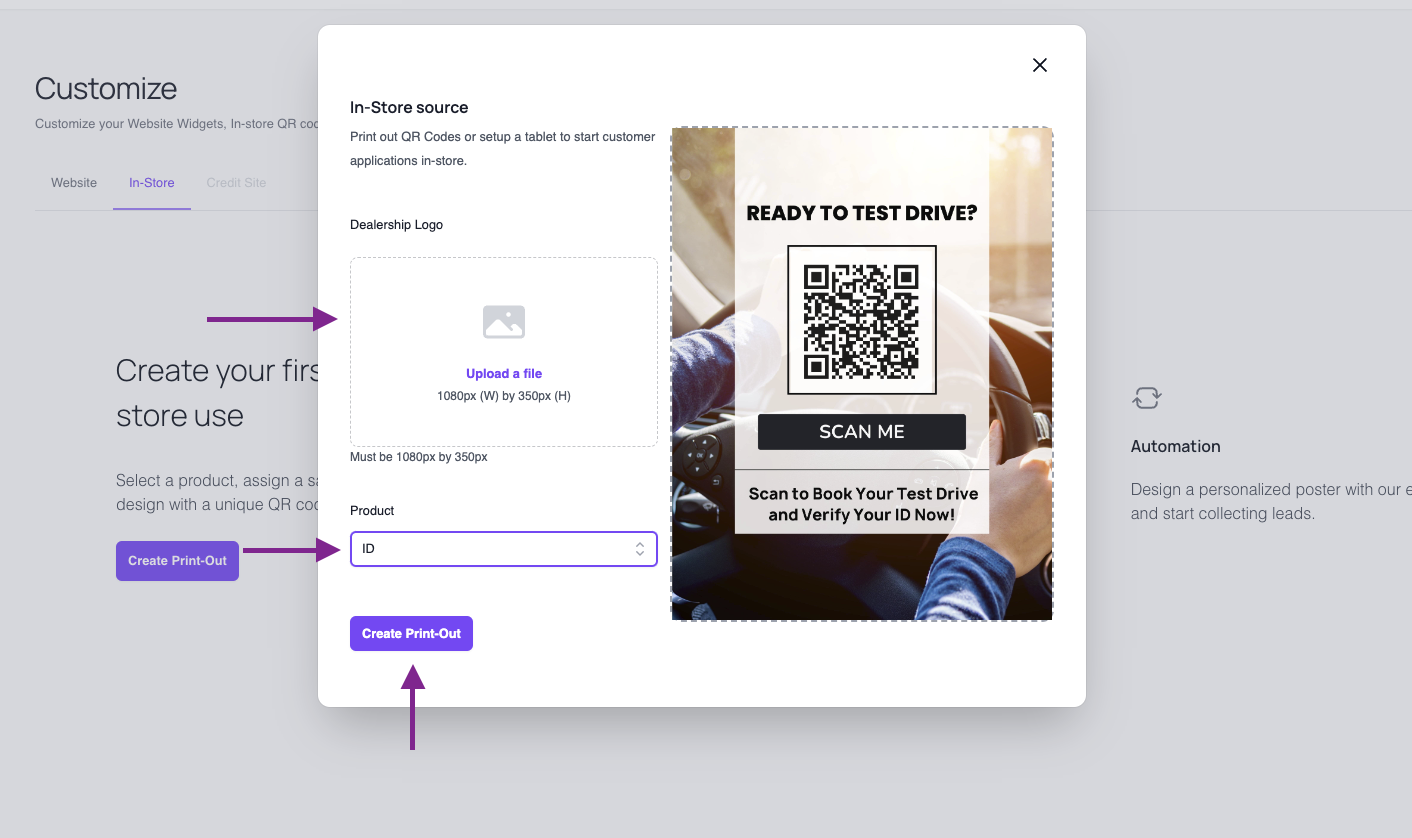Expand Product select using its chevron arrows
1412x838 pixels.
(640, 549)
